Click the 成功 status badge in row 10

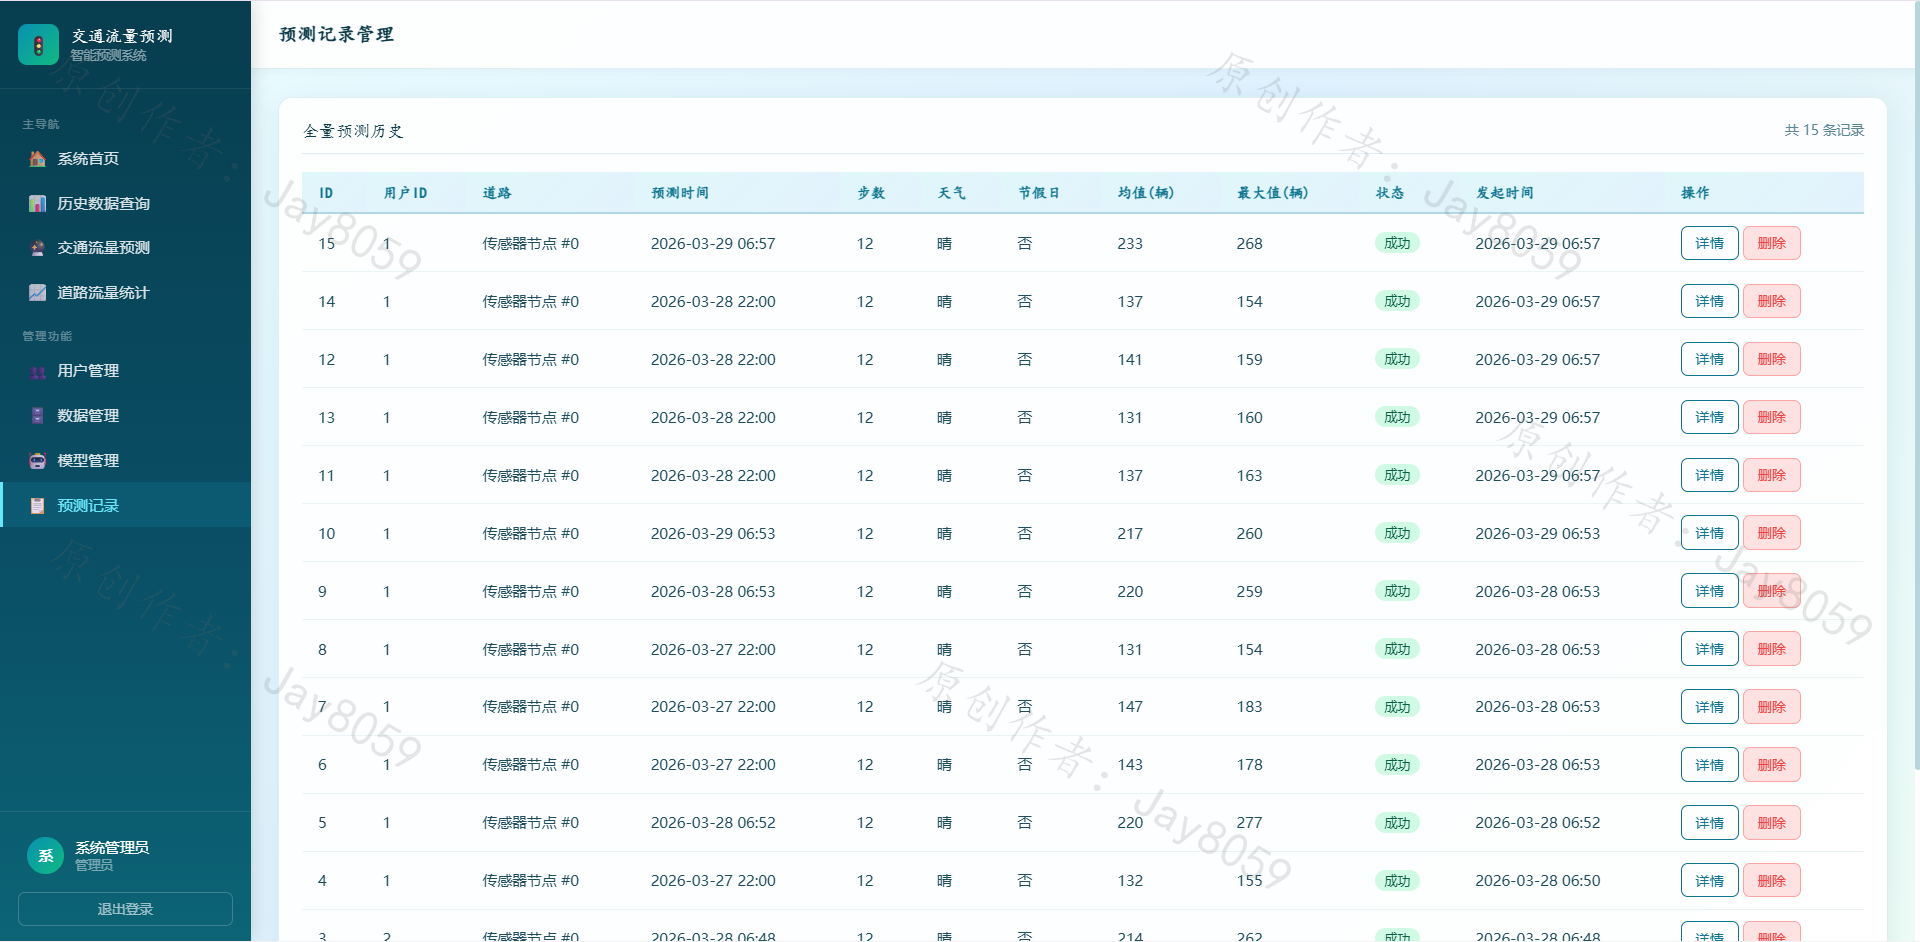coord(1397,533)
